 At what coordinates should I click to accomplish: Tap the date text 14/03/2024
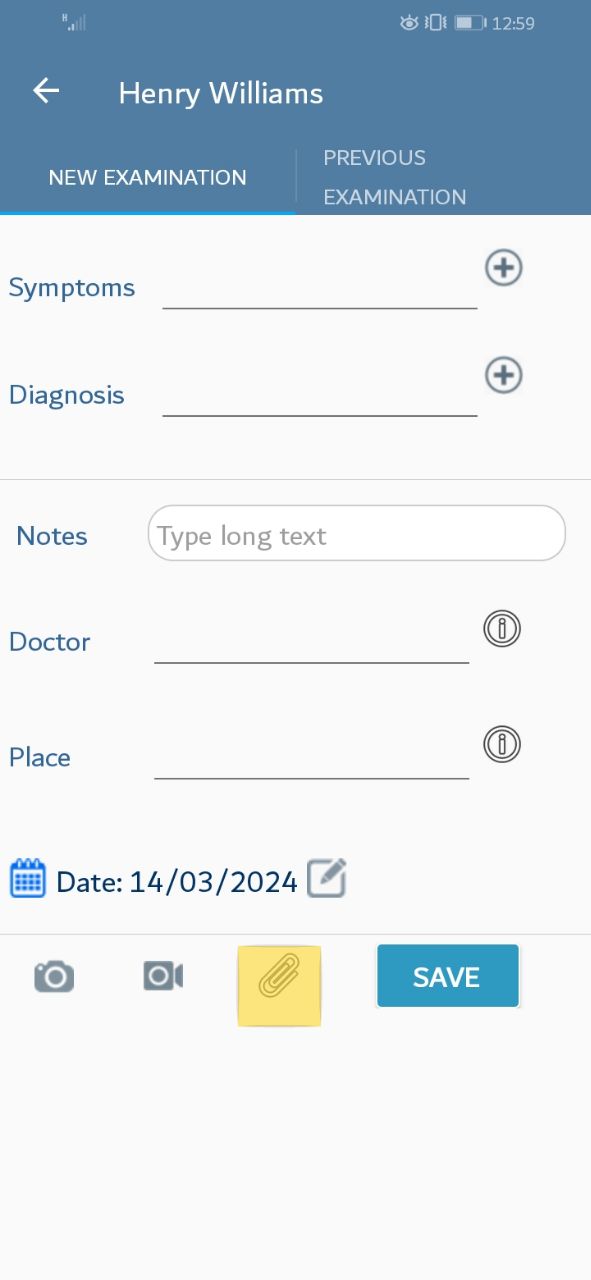coord(213,881)
